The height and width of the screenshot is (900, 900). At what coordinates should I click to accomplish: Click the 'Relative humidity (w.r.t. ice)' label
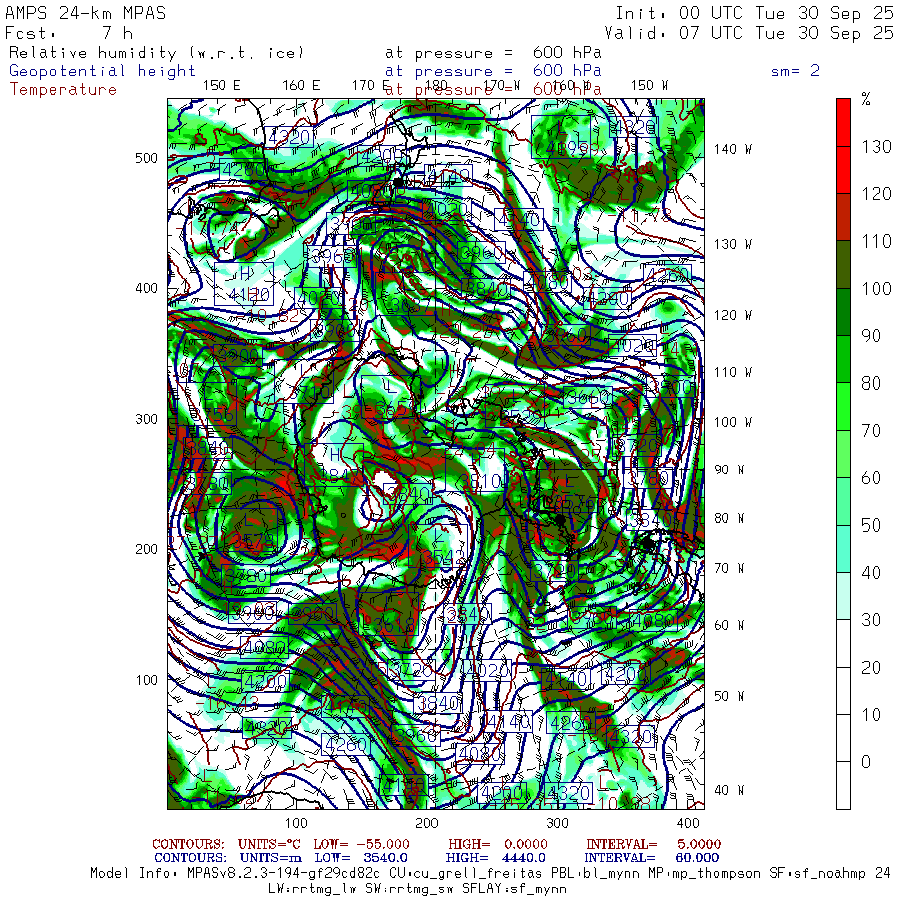click(x=156, y=53)
